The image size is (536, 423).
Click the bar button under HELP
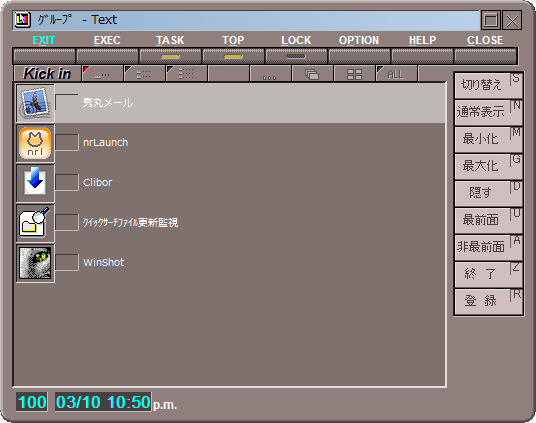(423, 56)
